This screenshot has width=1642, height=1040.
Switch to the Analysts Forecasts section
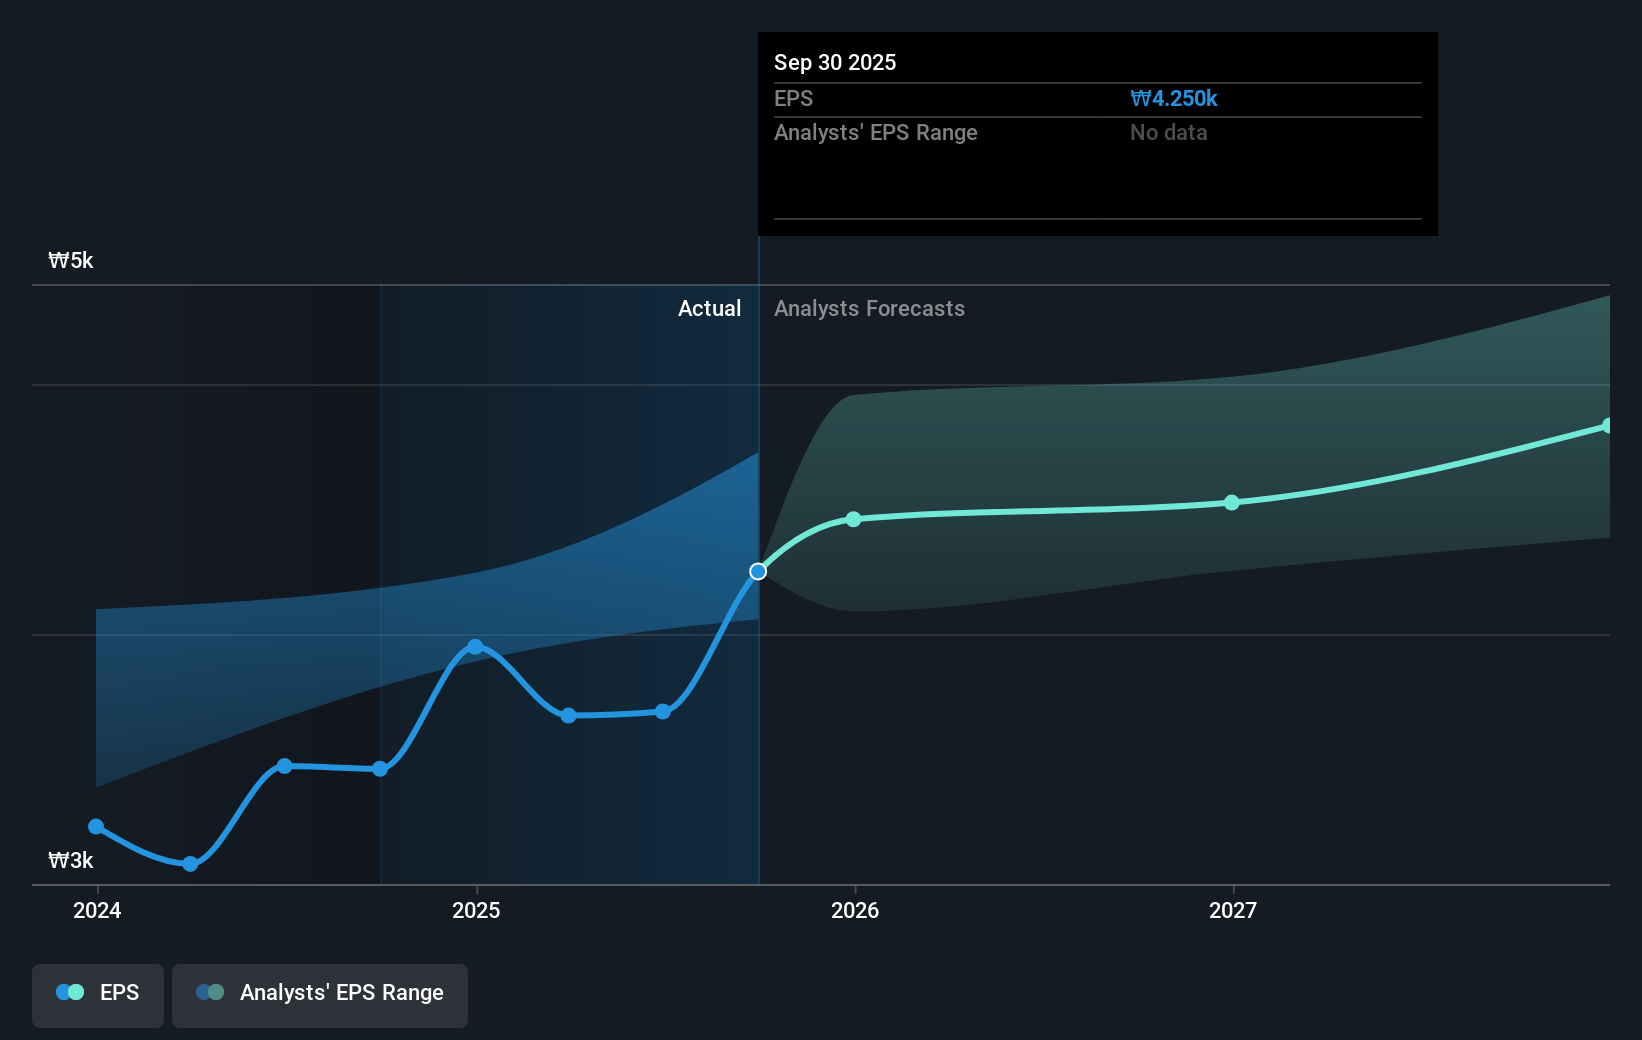(x=869, y=308)
